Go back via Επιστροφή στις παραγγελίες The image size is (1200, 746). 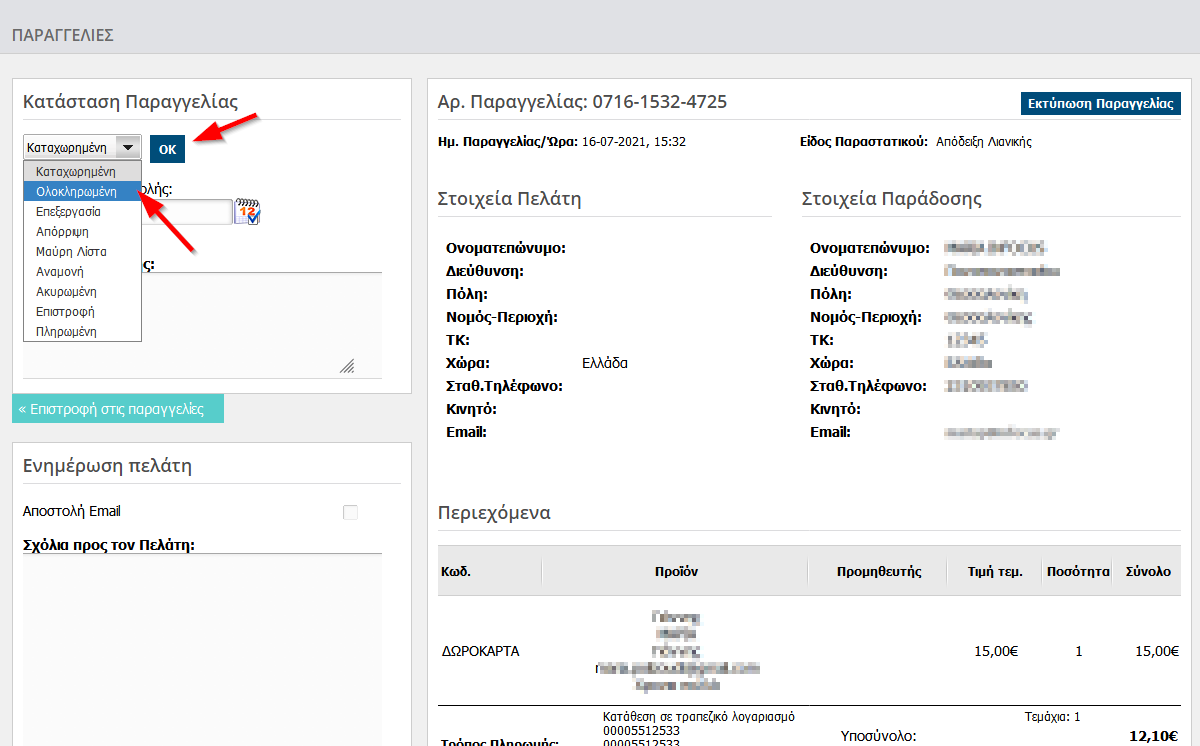[x=118, y=409]
